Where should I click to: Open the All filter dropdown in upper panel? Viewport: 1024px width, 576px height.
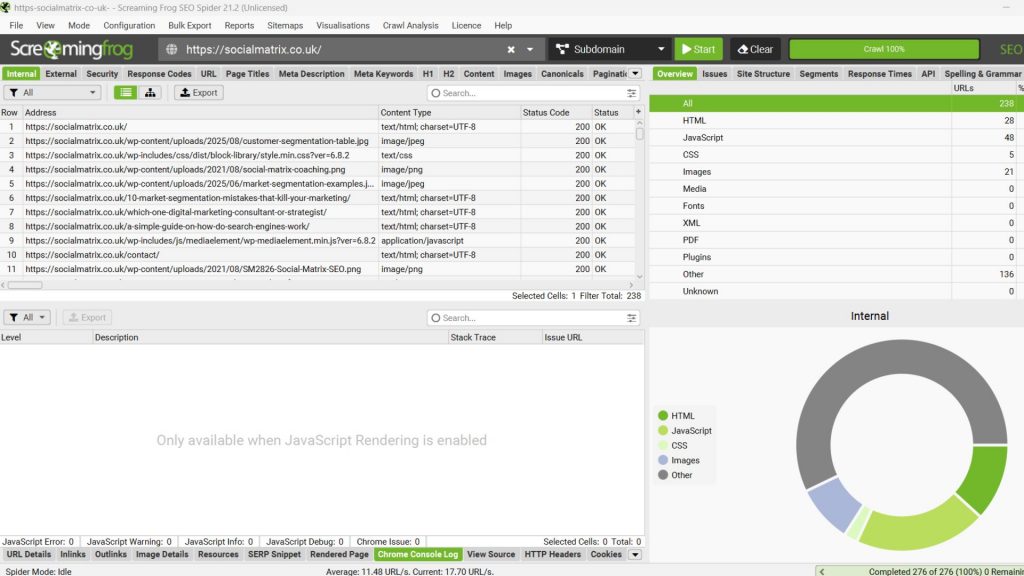point(52,93)
